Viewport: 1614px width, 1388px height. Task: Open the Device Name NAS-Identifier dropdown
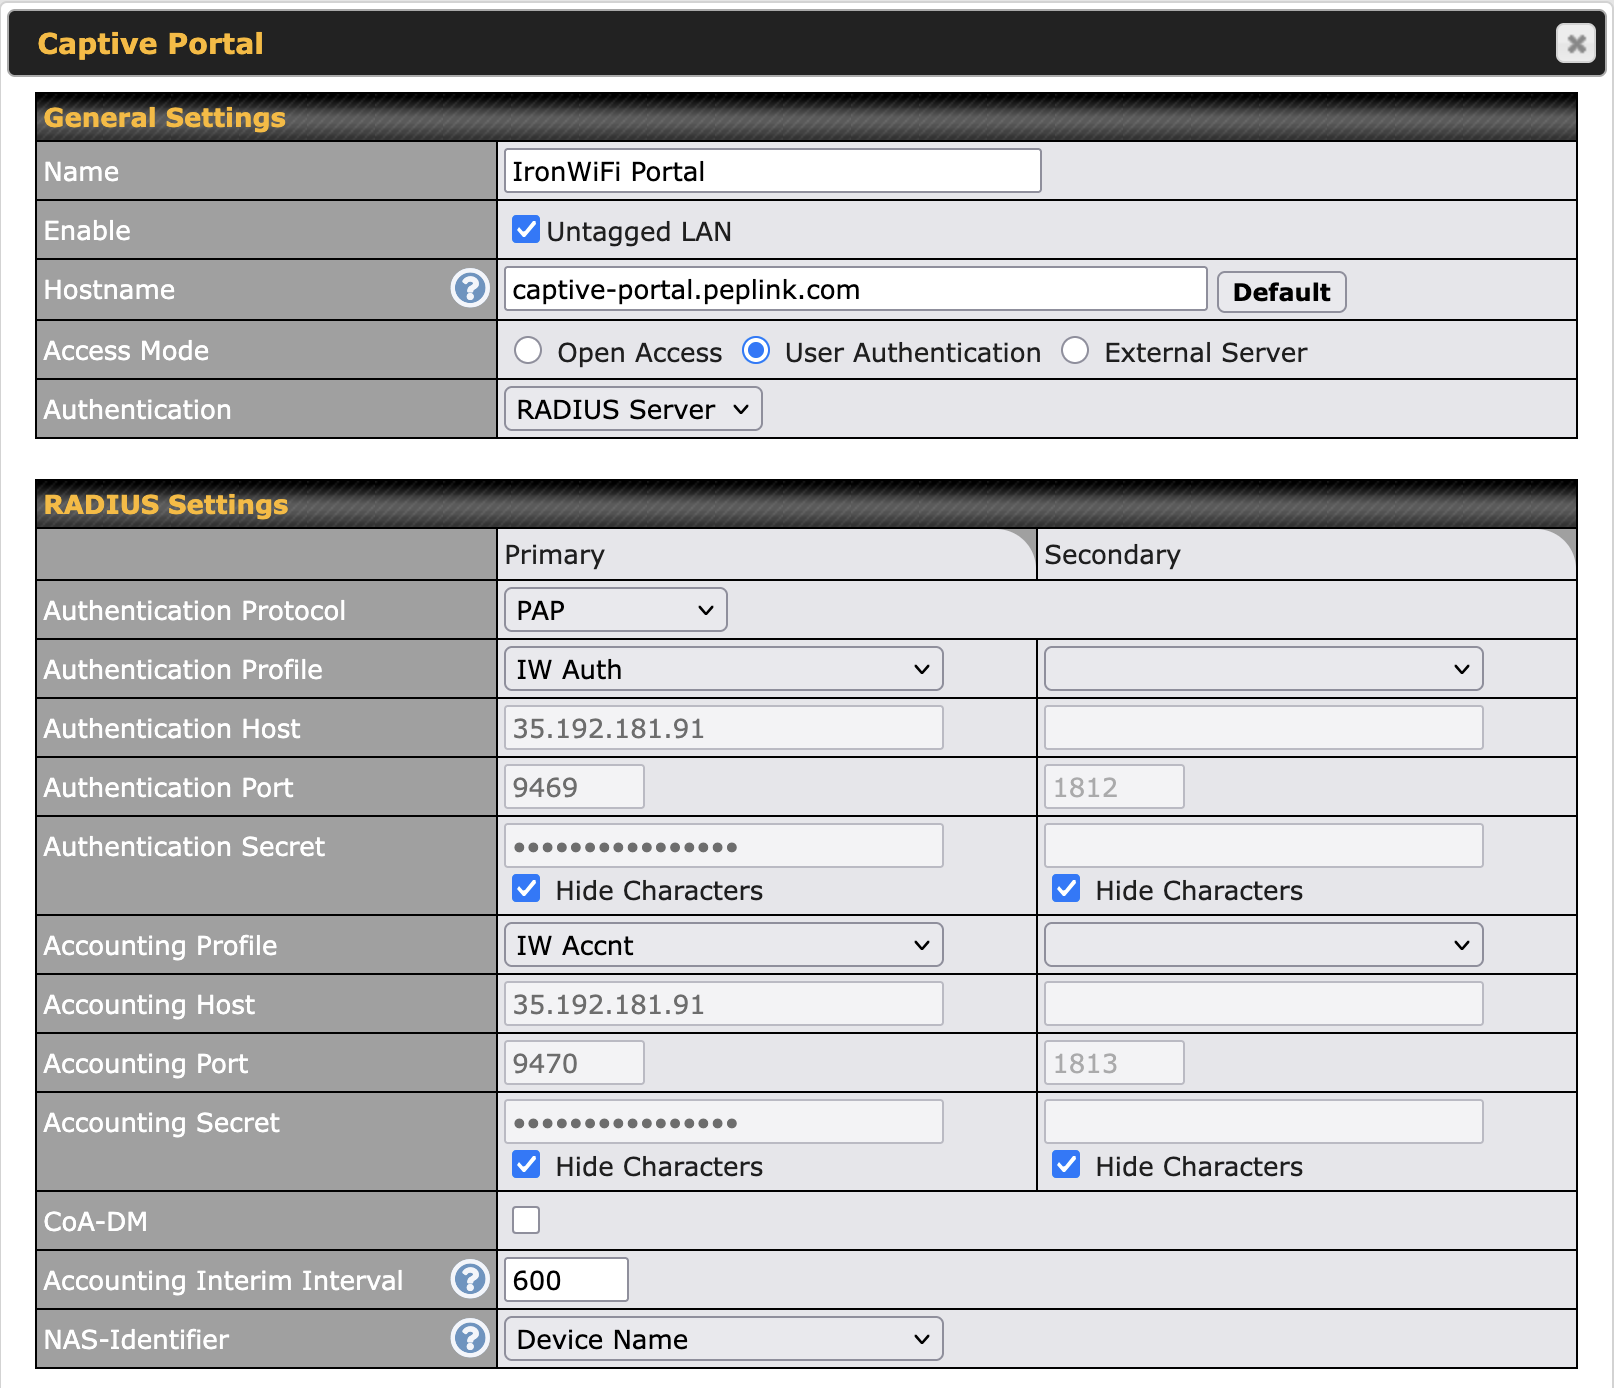pyautogui.click(x=723, y=1339)
